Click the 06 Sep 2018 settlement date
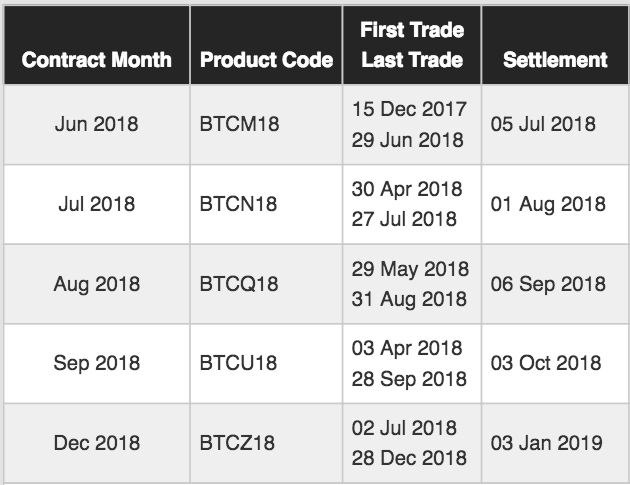The width and height of the screenshot is (630, 485). tap(548, 284)
